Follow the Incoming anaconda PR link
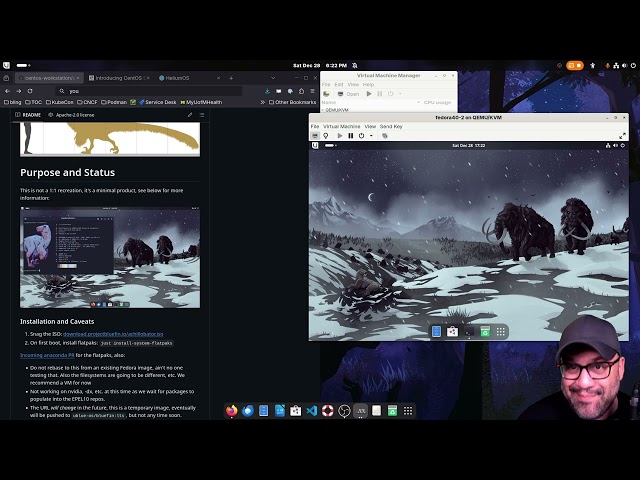Viewport: 640px width, 480px height. 47,355
